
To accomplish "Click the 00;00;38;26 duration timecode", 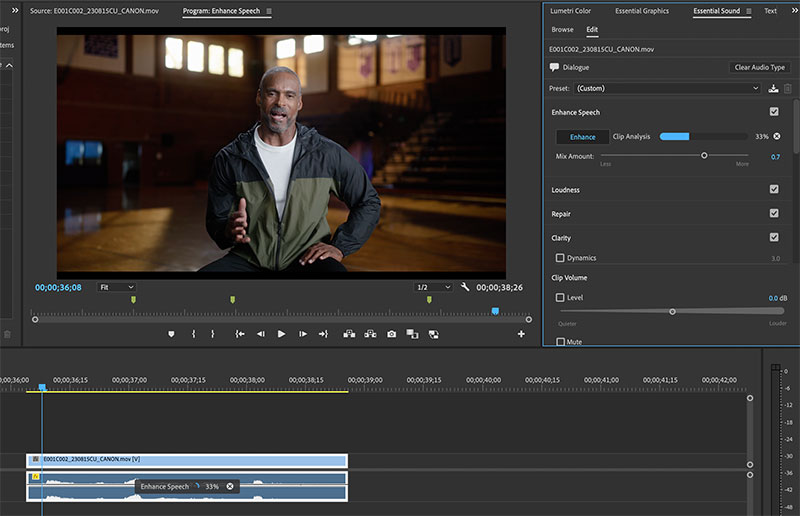I will [499, 287].
